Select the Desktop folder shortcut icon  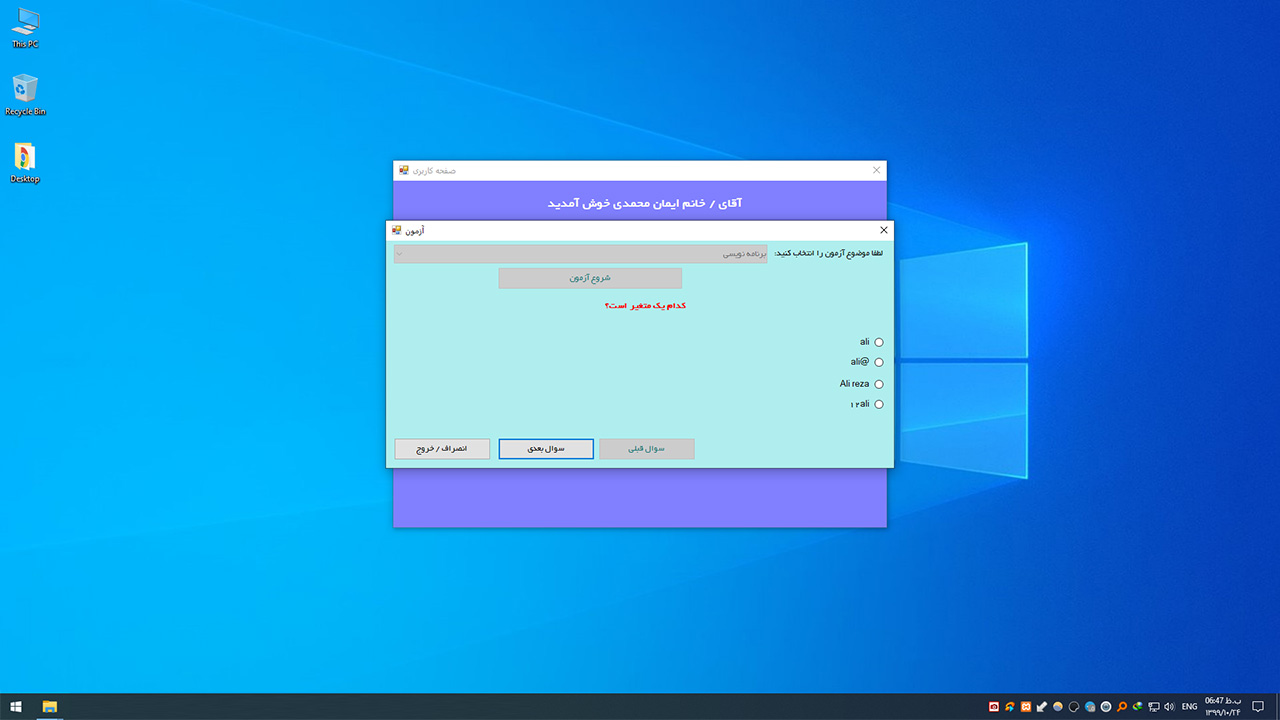[x=25, y=163]
